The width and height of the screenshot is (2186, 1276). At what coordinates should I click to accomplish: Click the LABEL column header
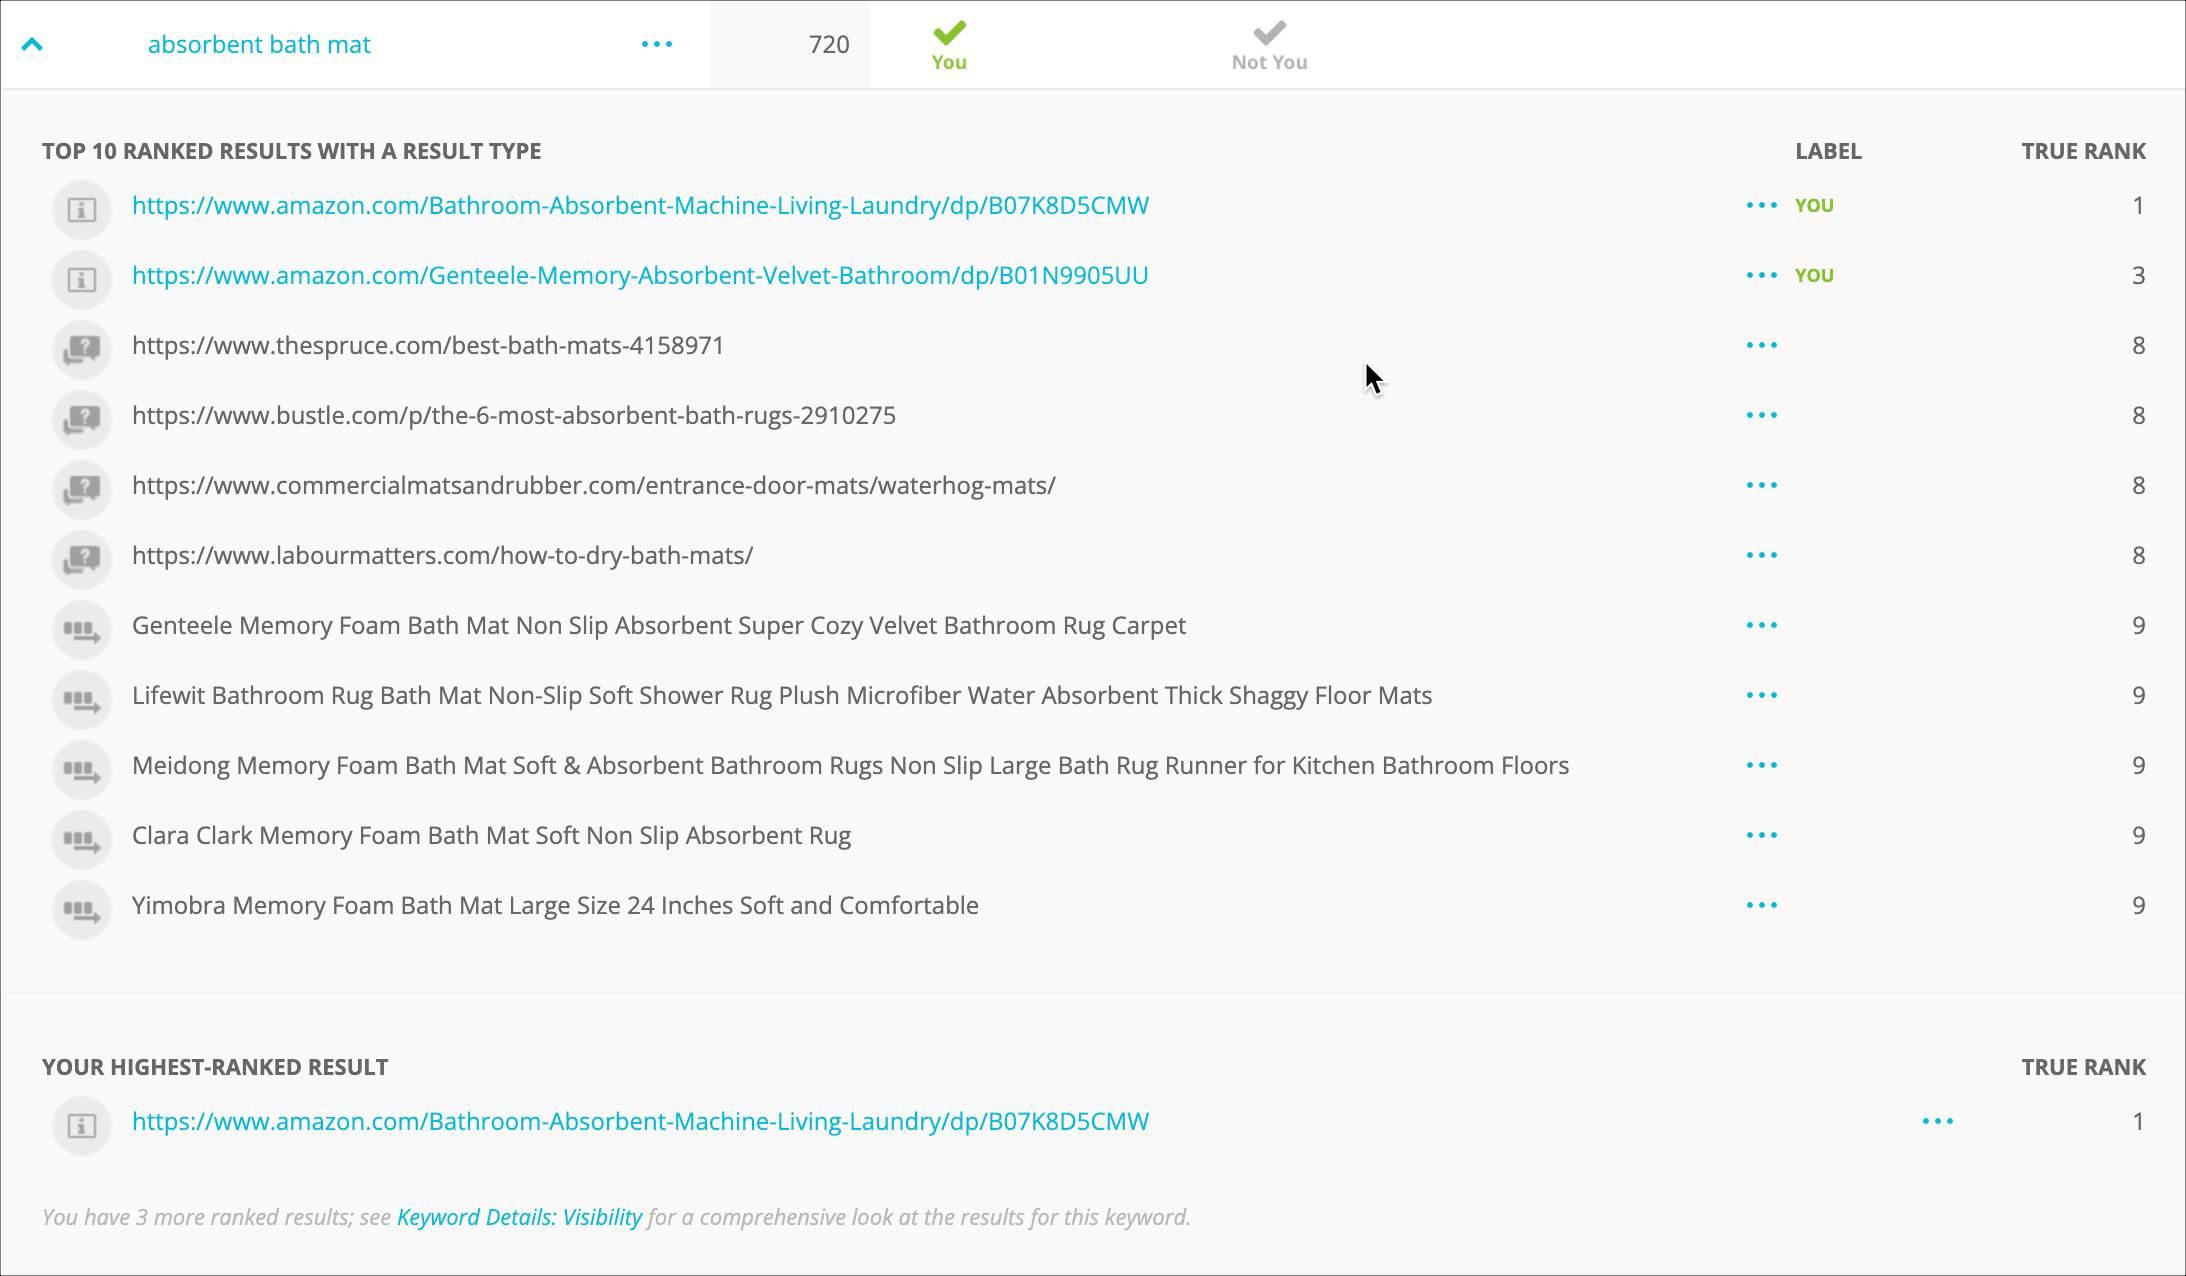(x=1828, y=151)
